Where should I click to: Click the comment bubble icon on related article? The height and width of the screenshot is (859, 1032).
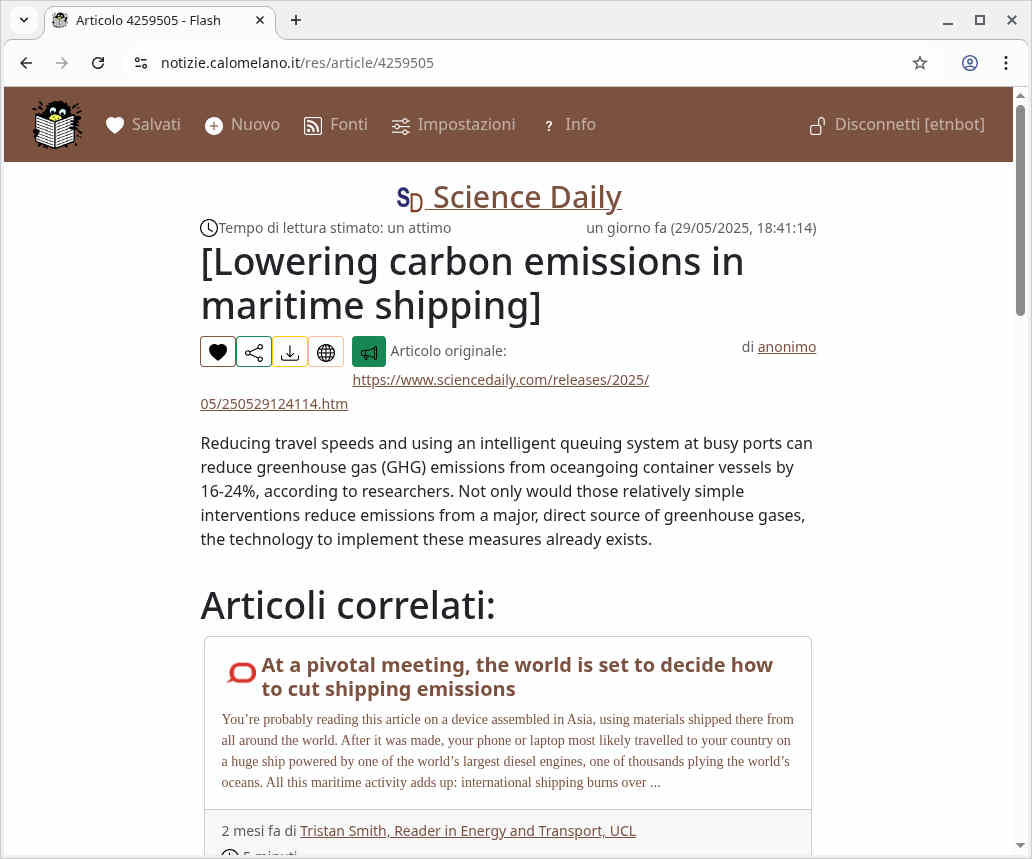point(240,672)
